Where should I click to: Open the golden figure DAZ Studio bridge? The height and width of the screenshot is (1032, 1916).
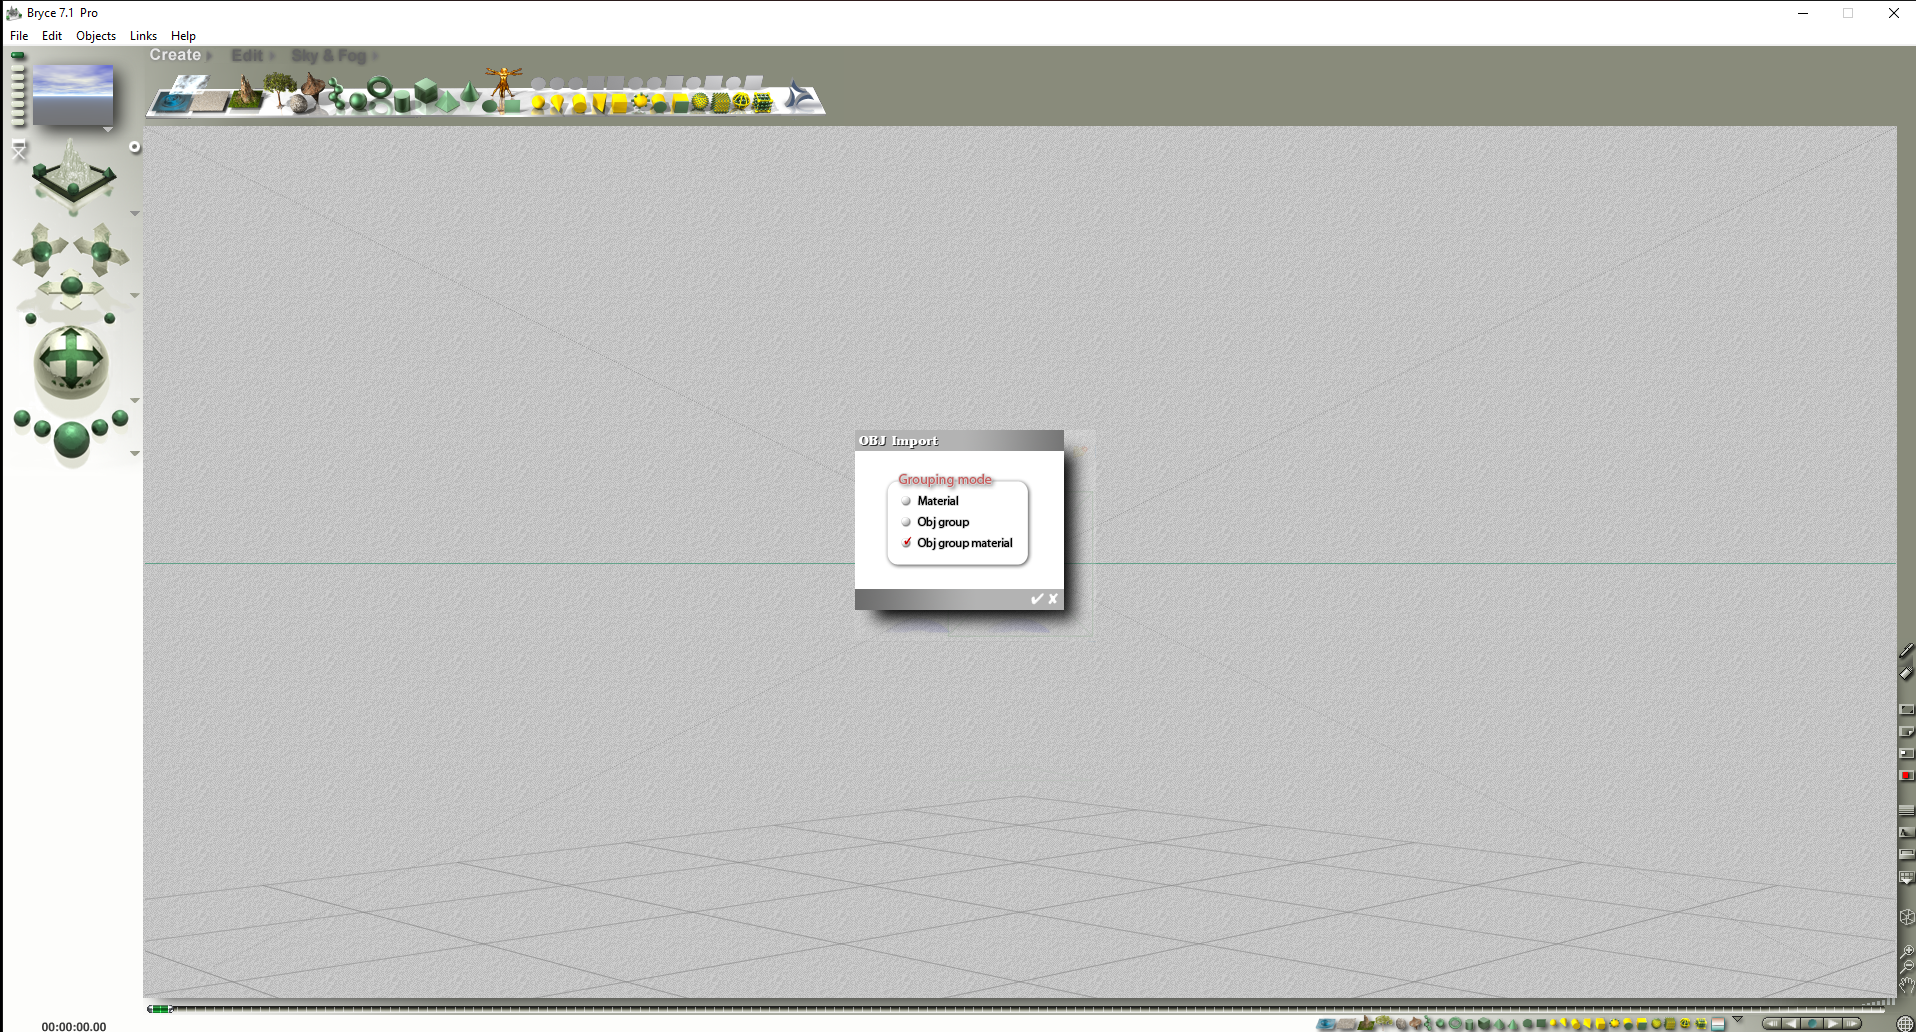[503, 82]
